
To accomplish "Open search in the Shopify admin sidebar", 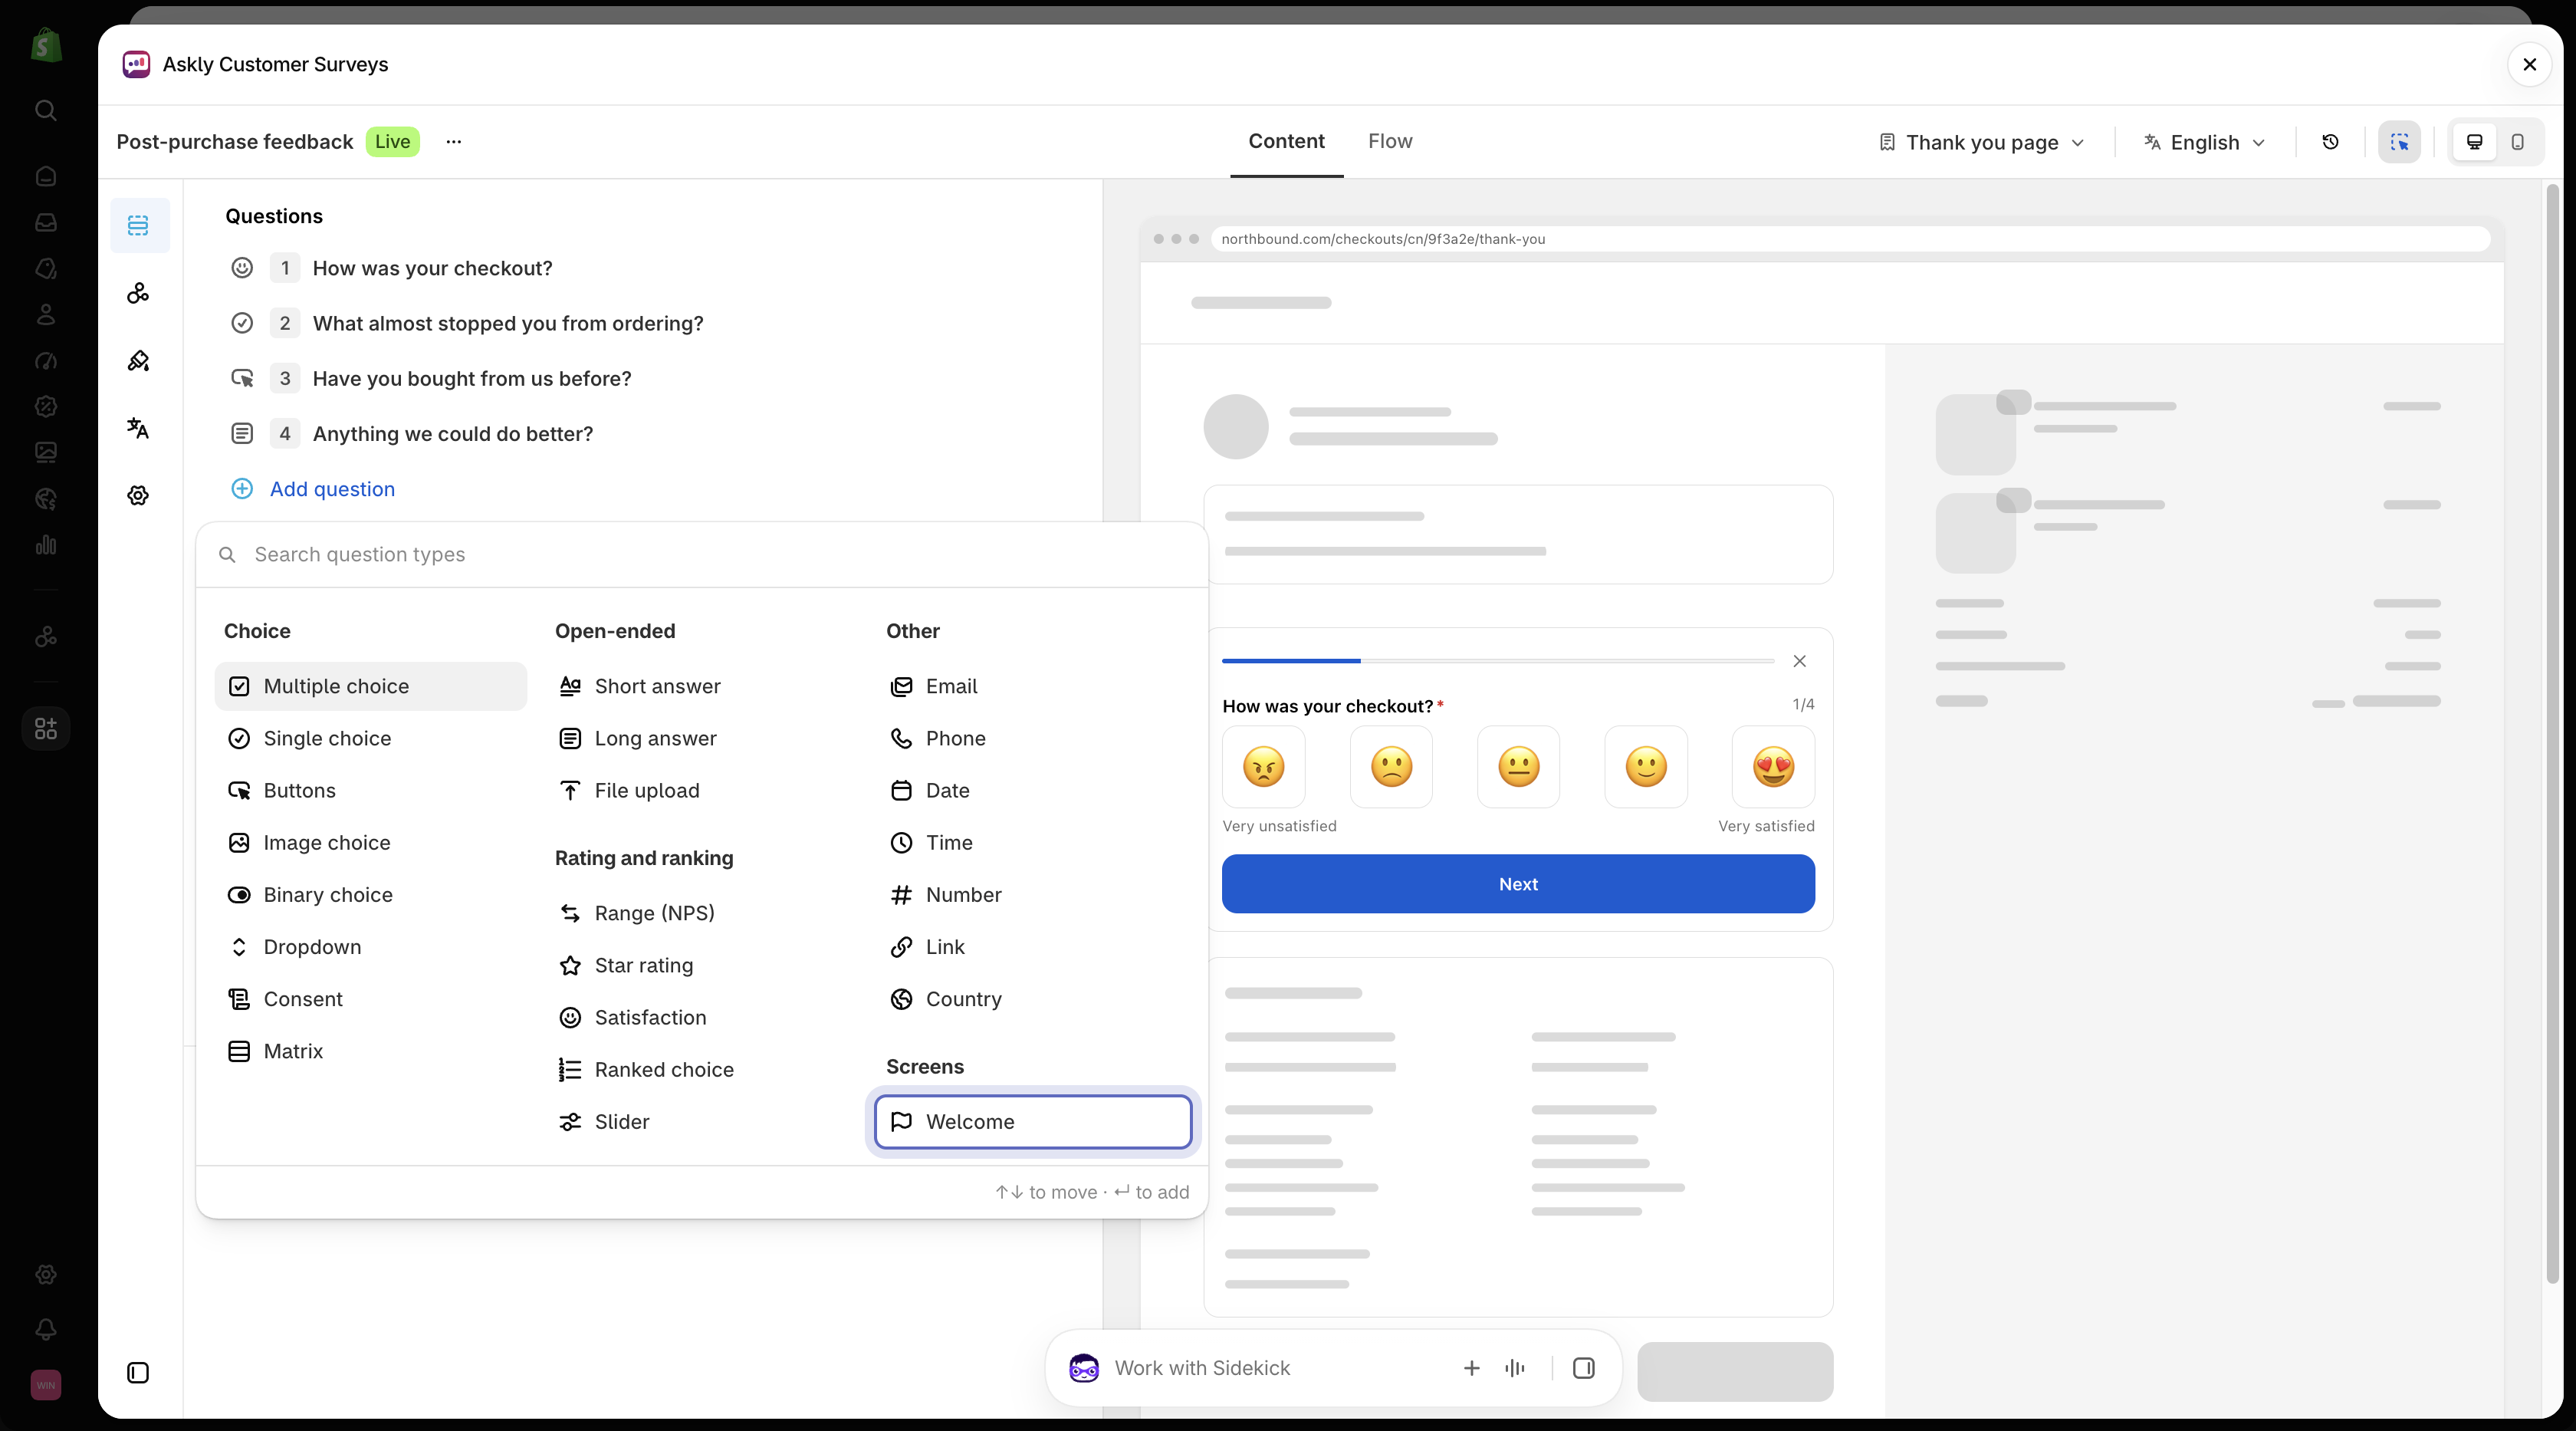I will 46,110.
